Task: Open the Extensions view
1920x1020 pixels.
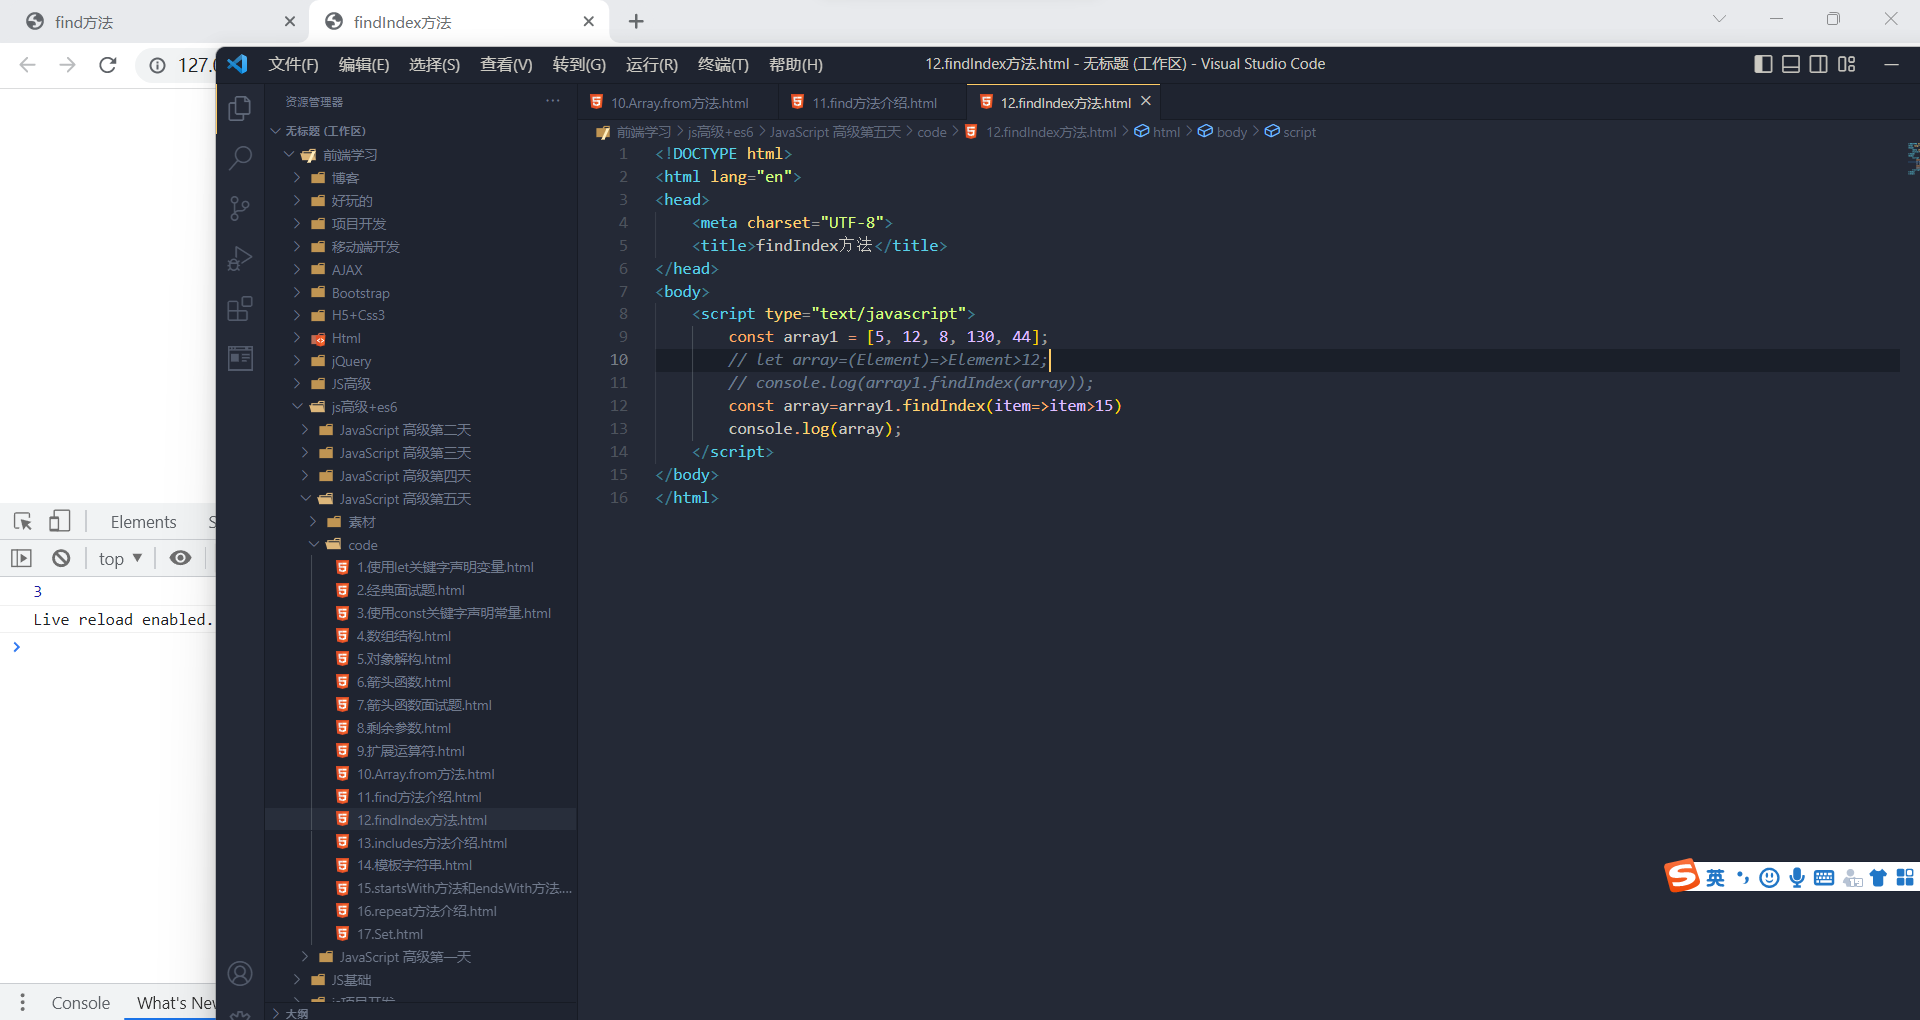Action: click(x=240, y=308)
